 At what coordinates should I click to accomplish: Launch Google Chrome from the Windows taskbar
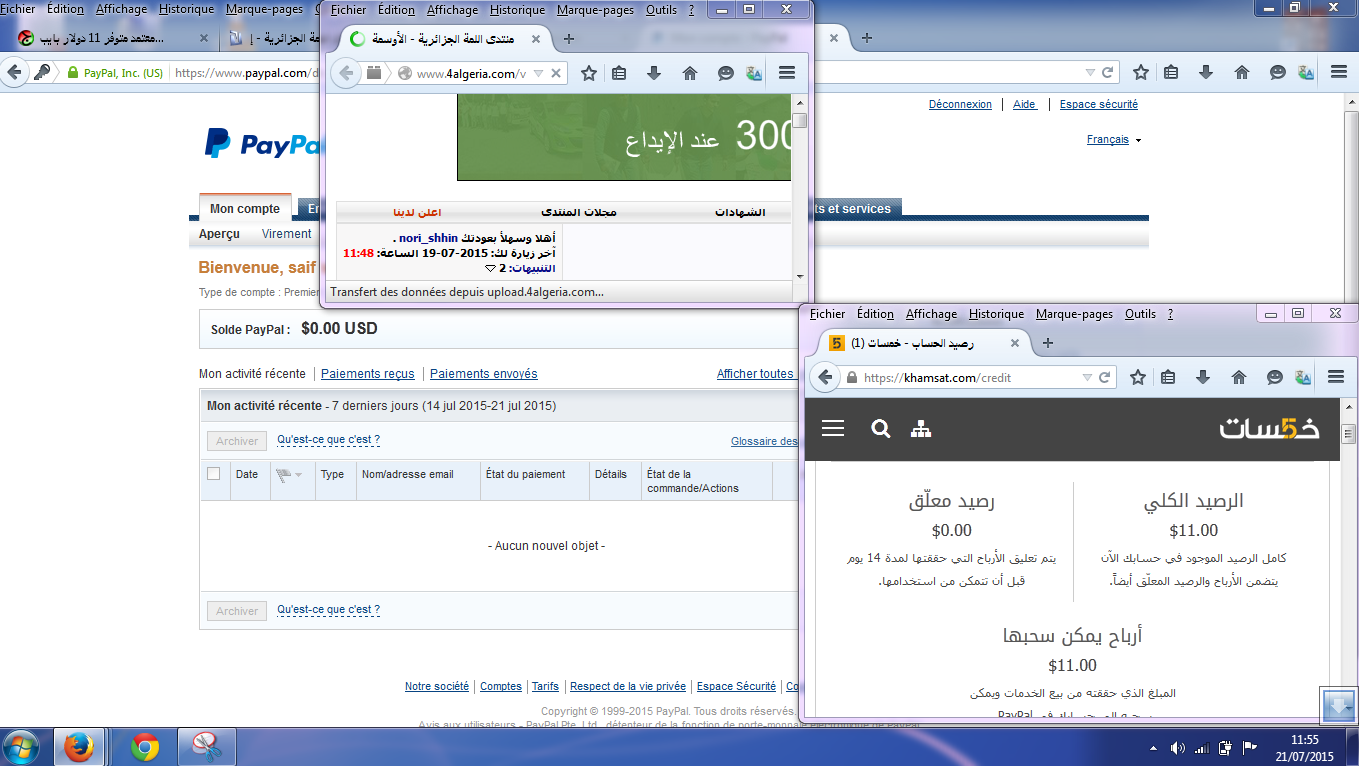pyautogui.click(x=145, y=746)
